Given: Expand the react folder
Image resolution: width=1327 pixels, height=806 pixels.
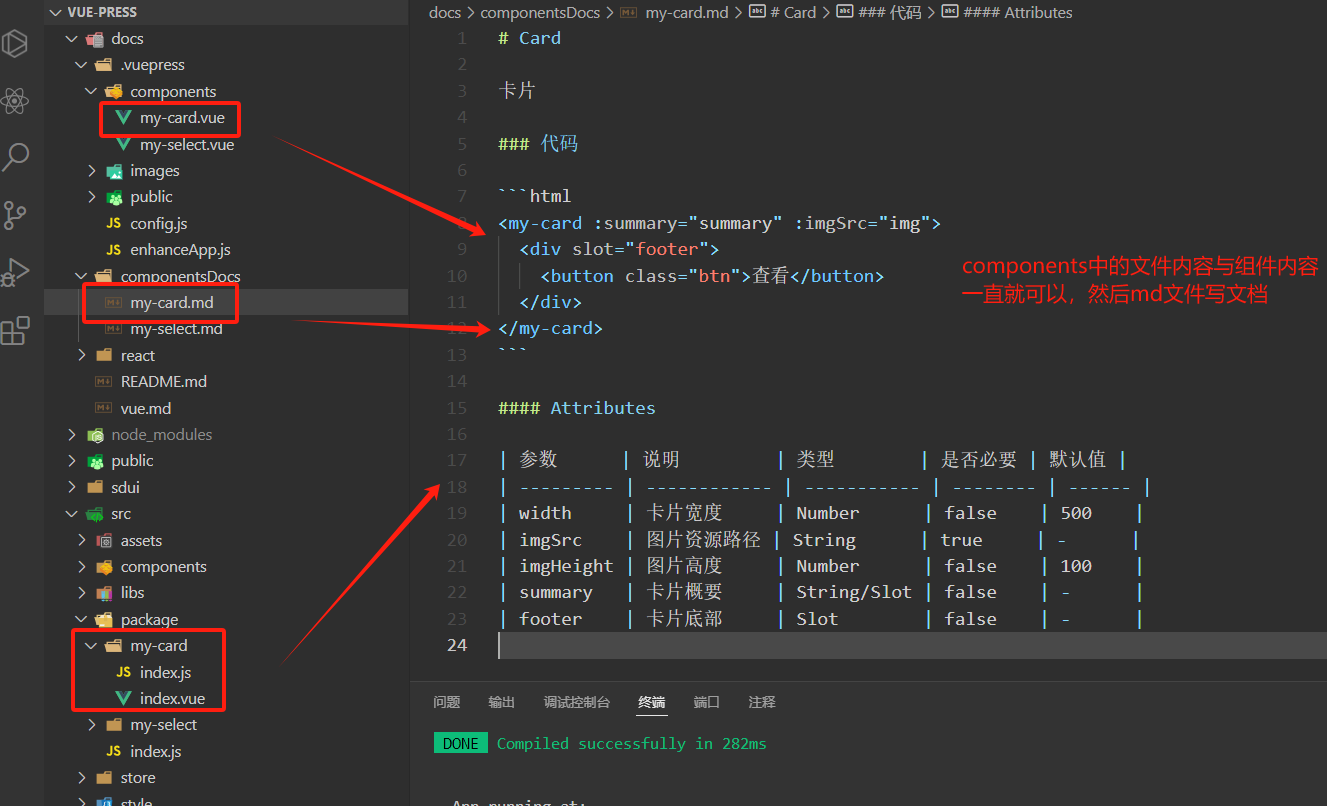Looking at the screenshot, I should [82, 355].
